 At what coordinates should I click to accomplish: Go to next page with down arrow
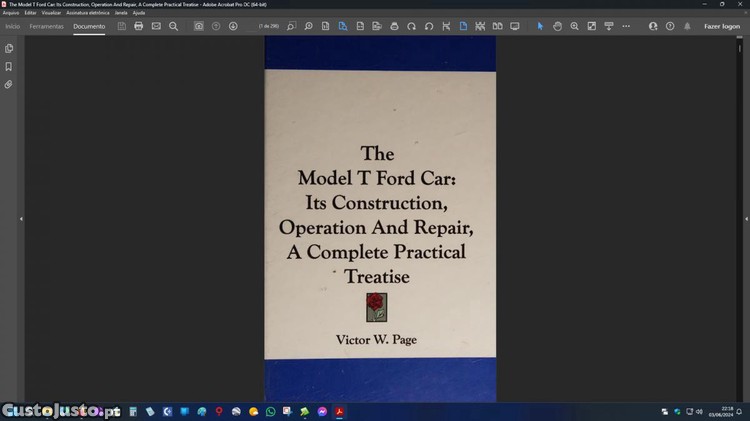(233, 26)
